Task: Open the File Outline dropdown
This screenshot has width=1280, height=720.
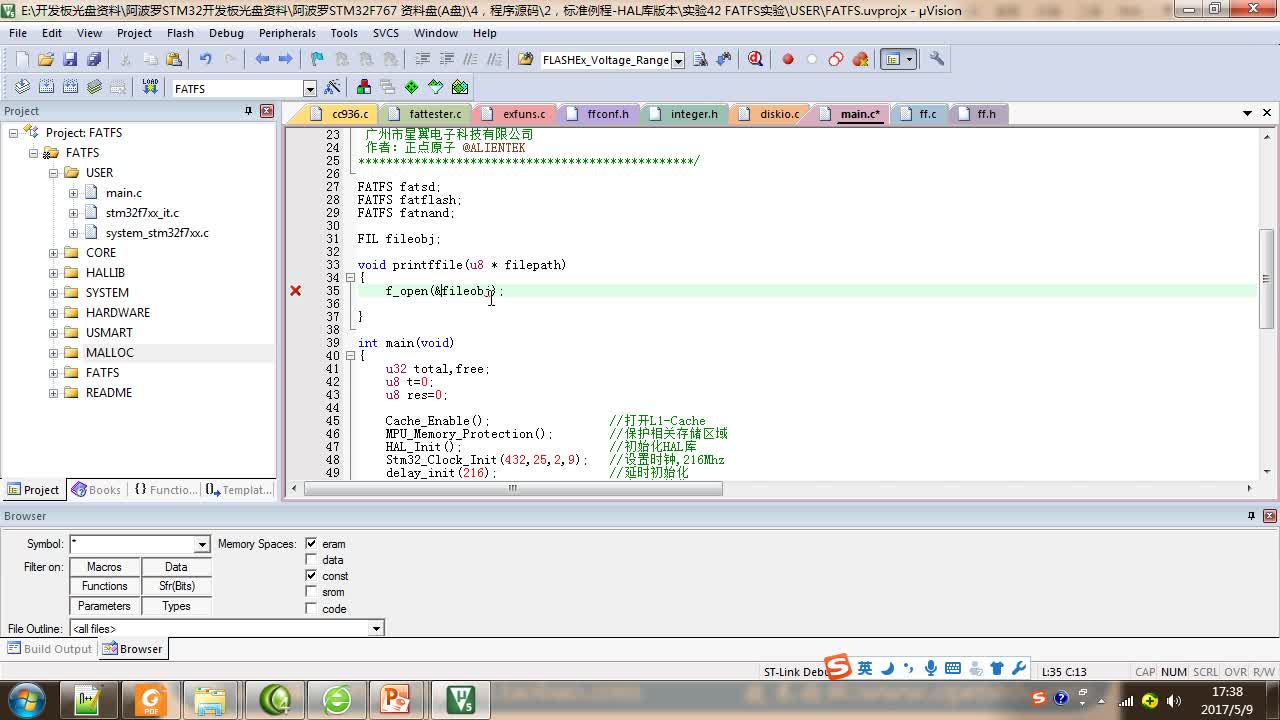Action: click(x=376, y=629)
